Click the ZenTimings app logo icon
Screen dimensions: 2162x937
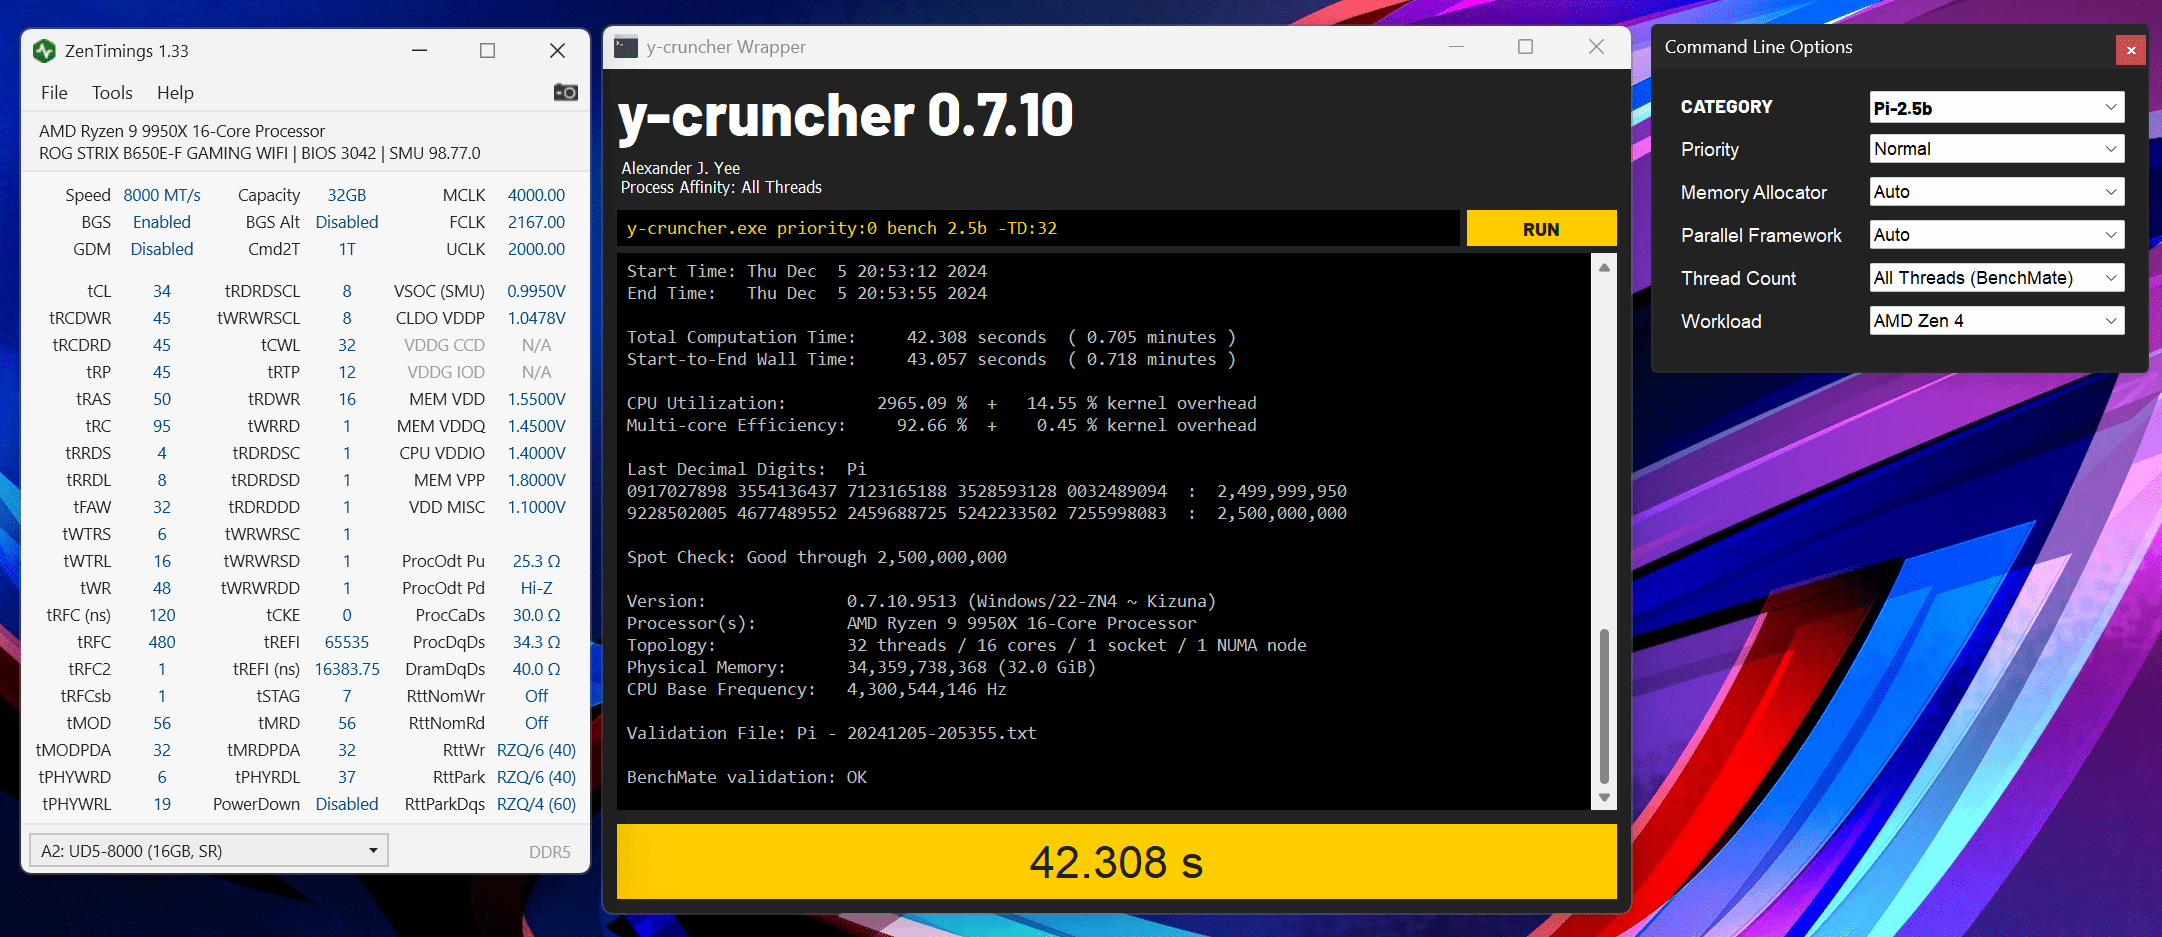[44, 50]
